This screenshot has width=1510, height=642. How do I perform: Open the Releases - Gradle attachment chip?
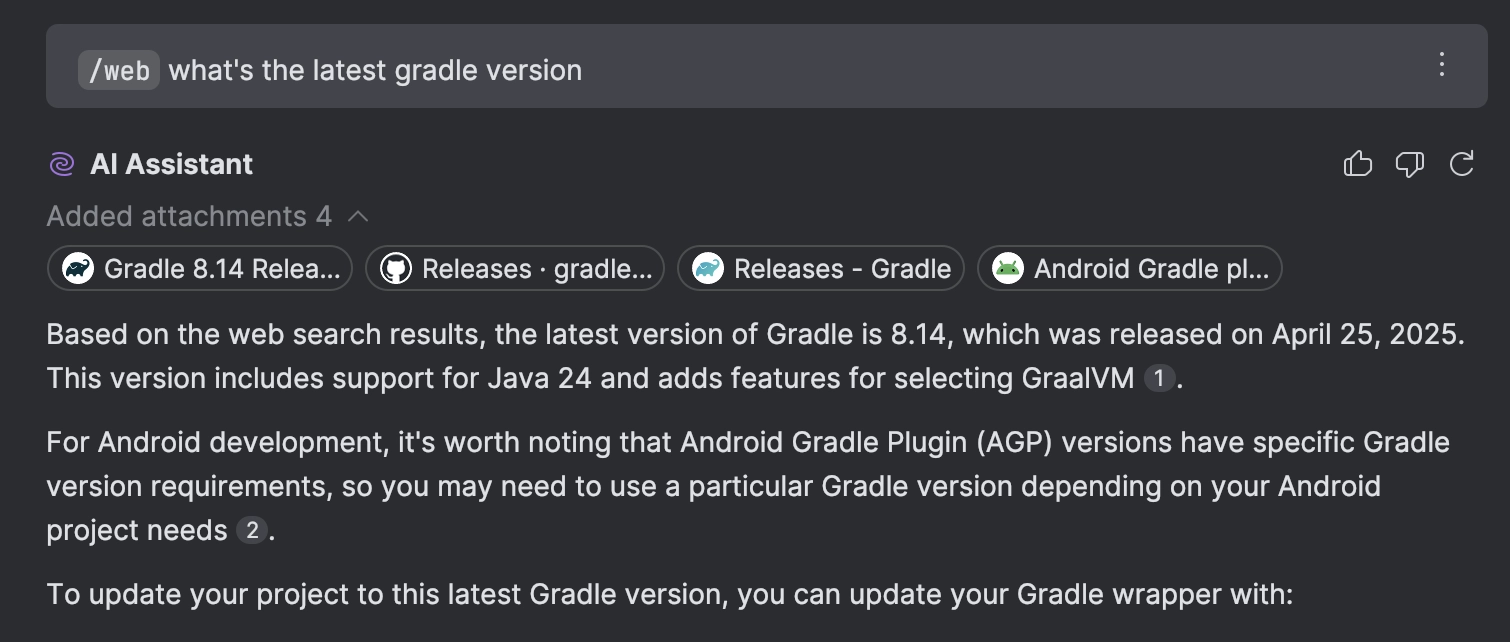pyautogui.click(x=821, y=268)
